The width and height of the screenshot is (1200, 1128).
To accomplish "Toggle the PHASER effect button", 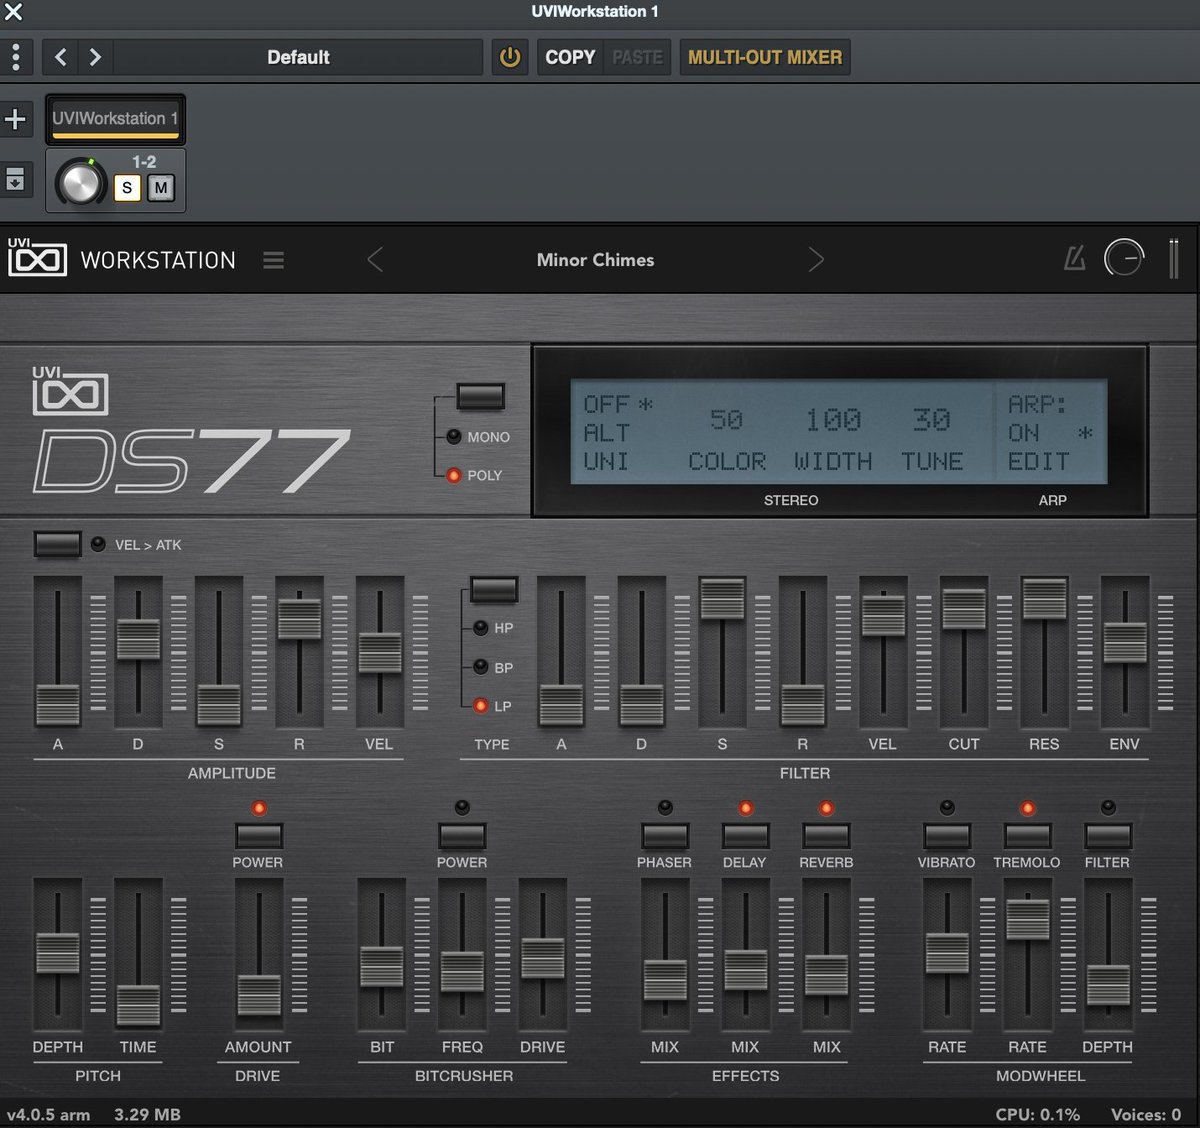I will click(665, 835).
